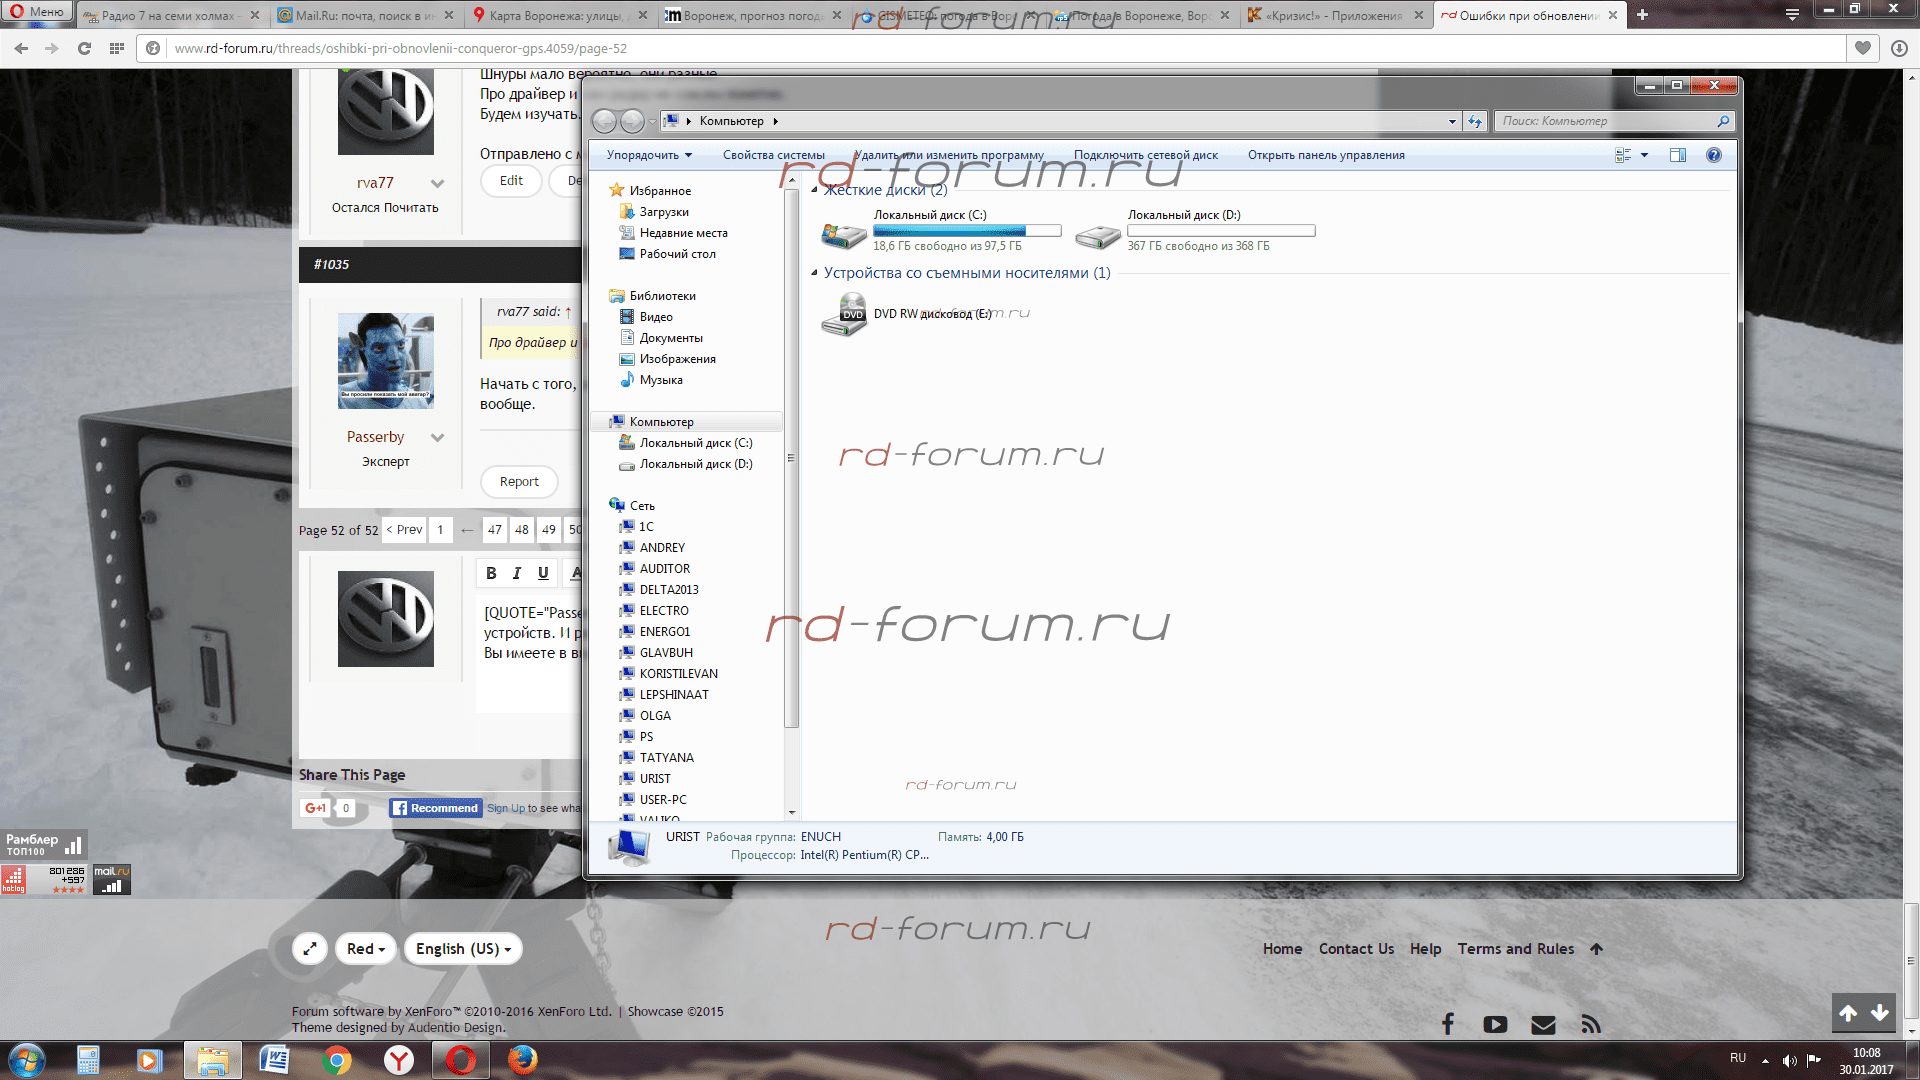Click Свойства системы in Explorer toolbar

[x=773, y=155]
